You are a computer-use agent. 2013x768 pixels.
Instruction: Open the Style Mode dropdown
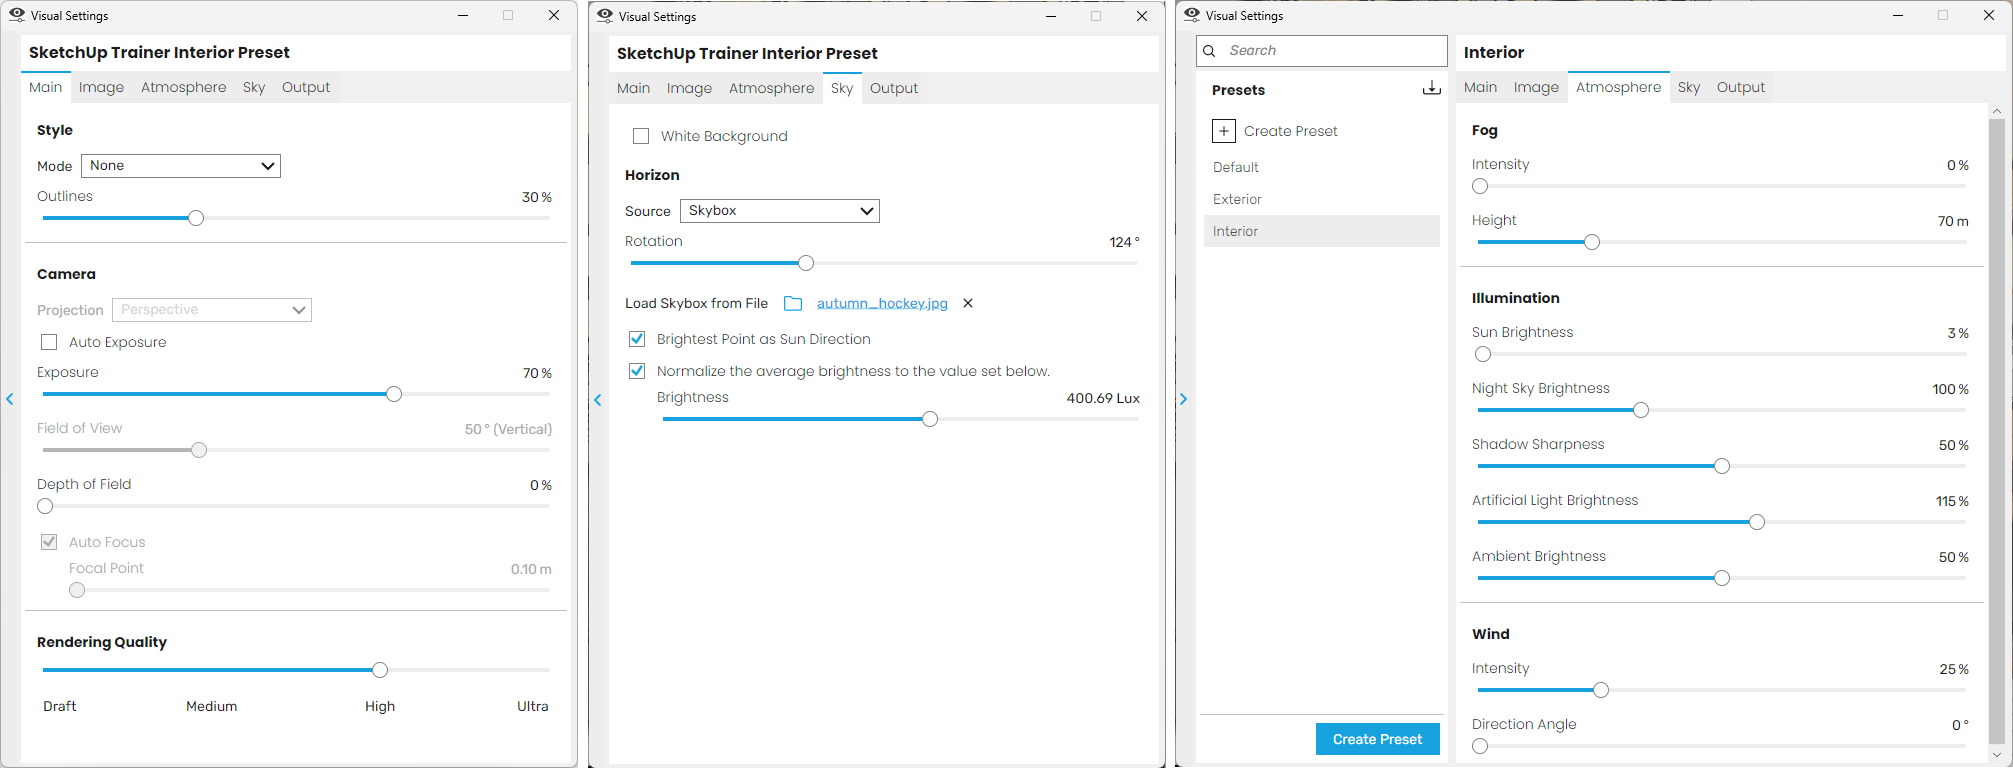181,166
